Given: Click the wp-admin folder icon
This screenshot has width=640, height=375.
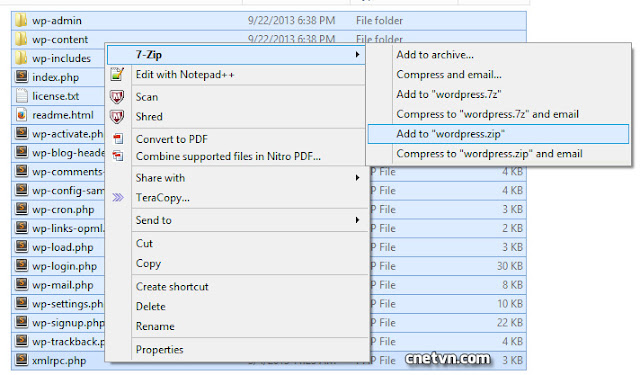Looking at the screenshot, I should [x=21, y=20].
